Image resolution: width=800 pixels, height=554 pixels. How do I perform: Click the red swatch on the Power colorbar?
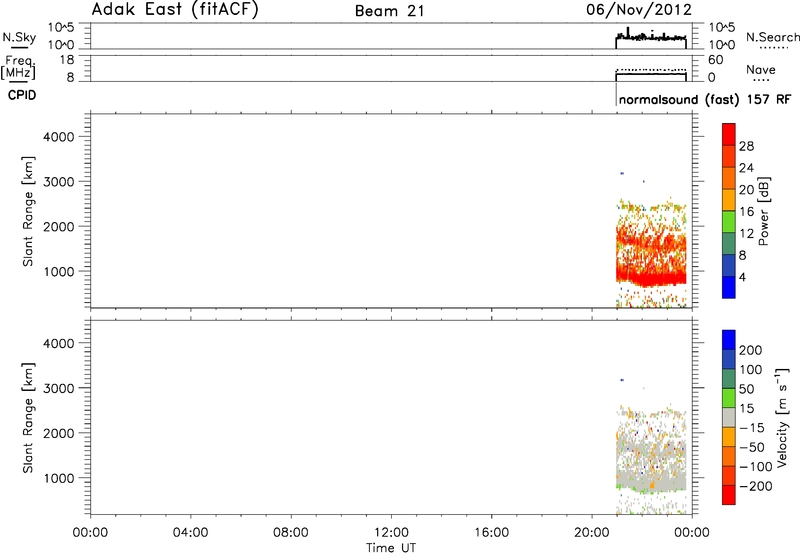[x=729, y=134]
